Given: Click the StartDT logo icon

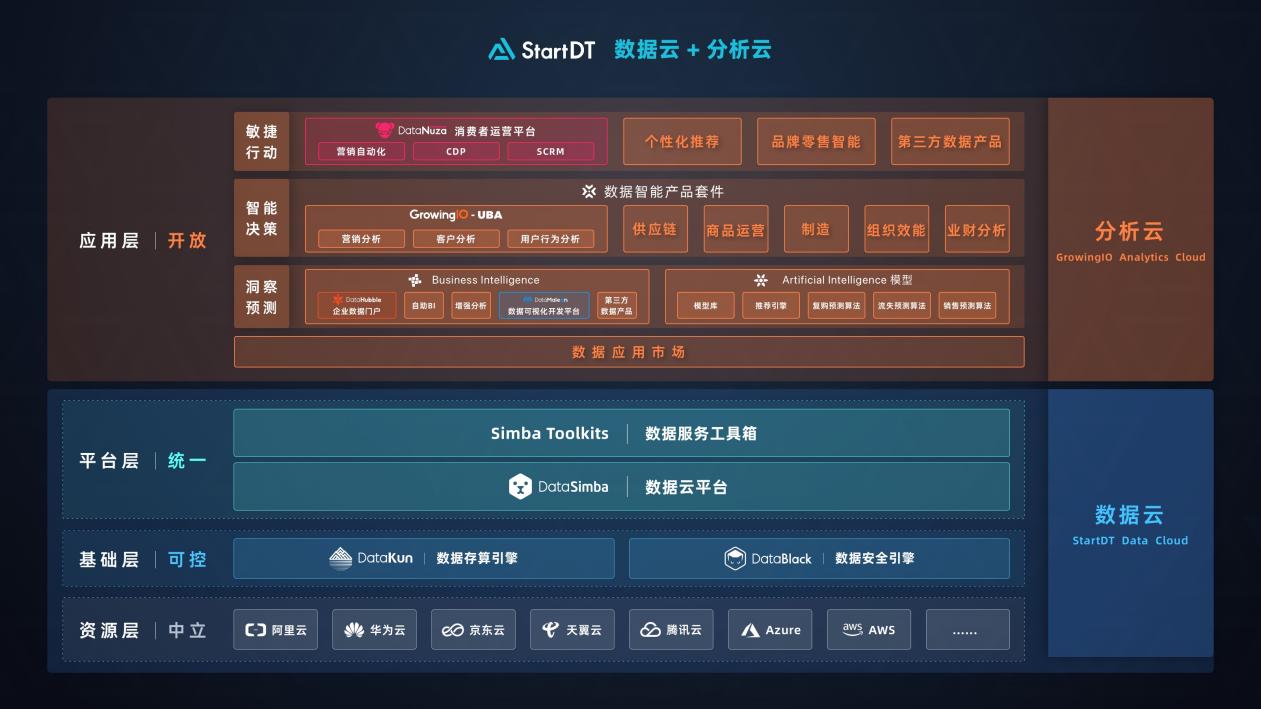Looking at the screenshot, I should tap(502, 49).
